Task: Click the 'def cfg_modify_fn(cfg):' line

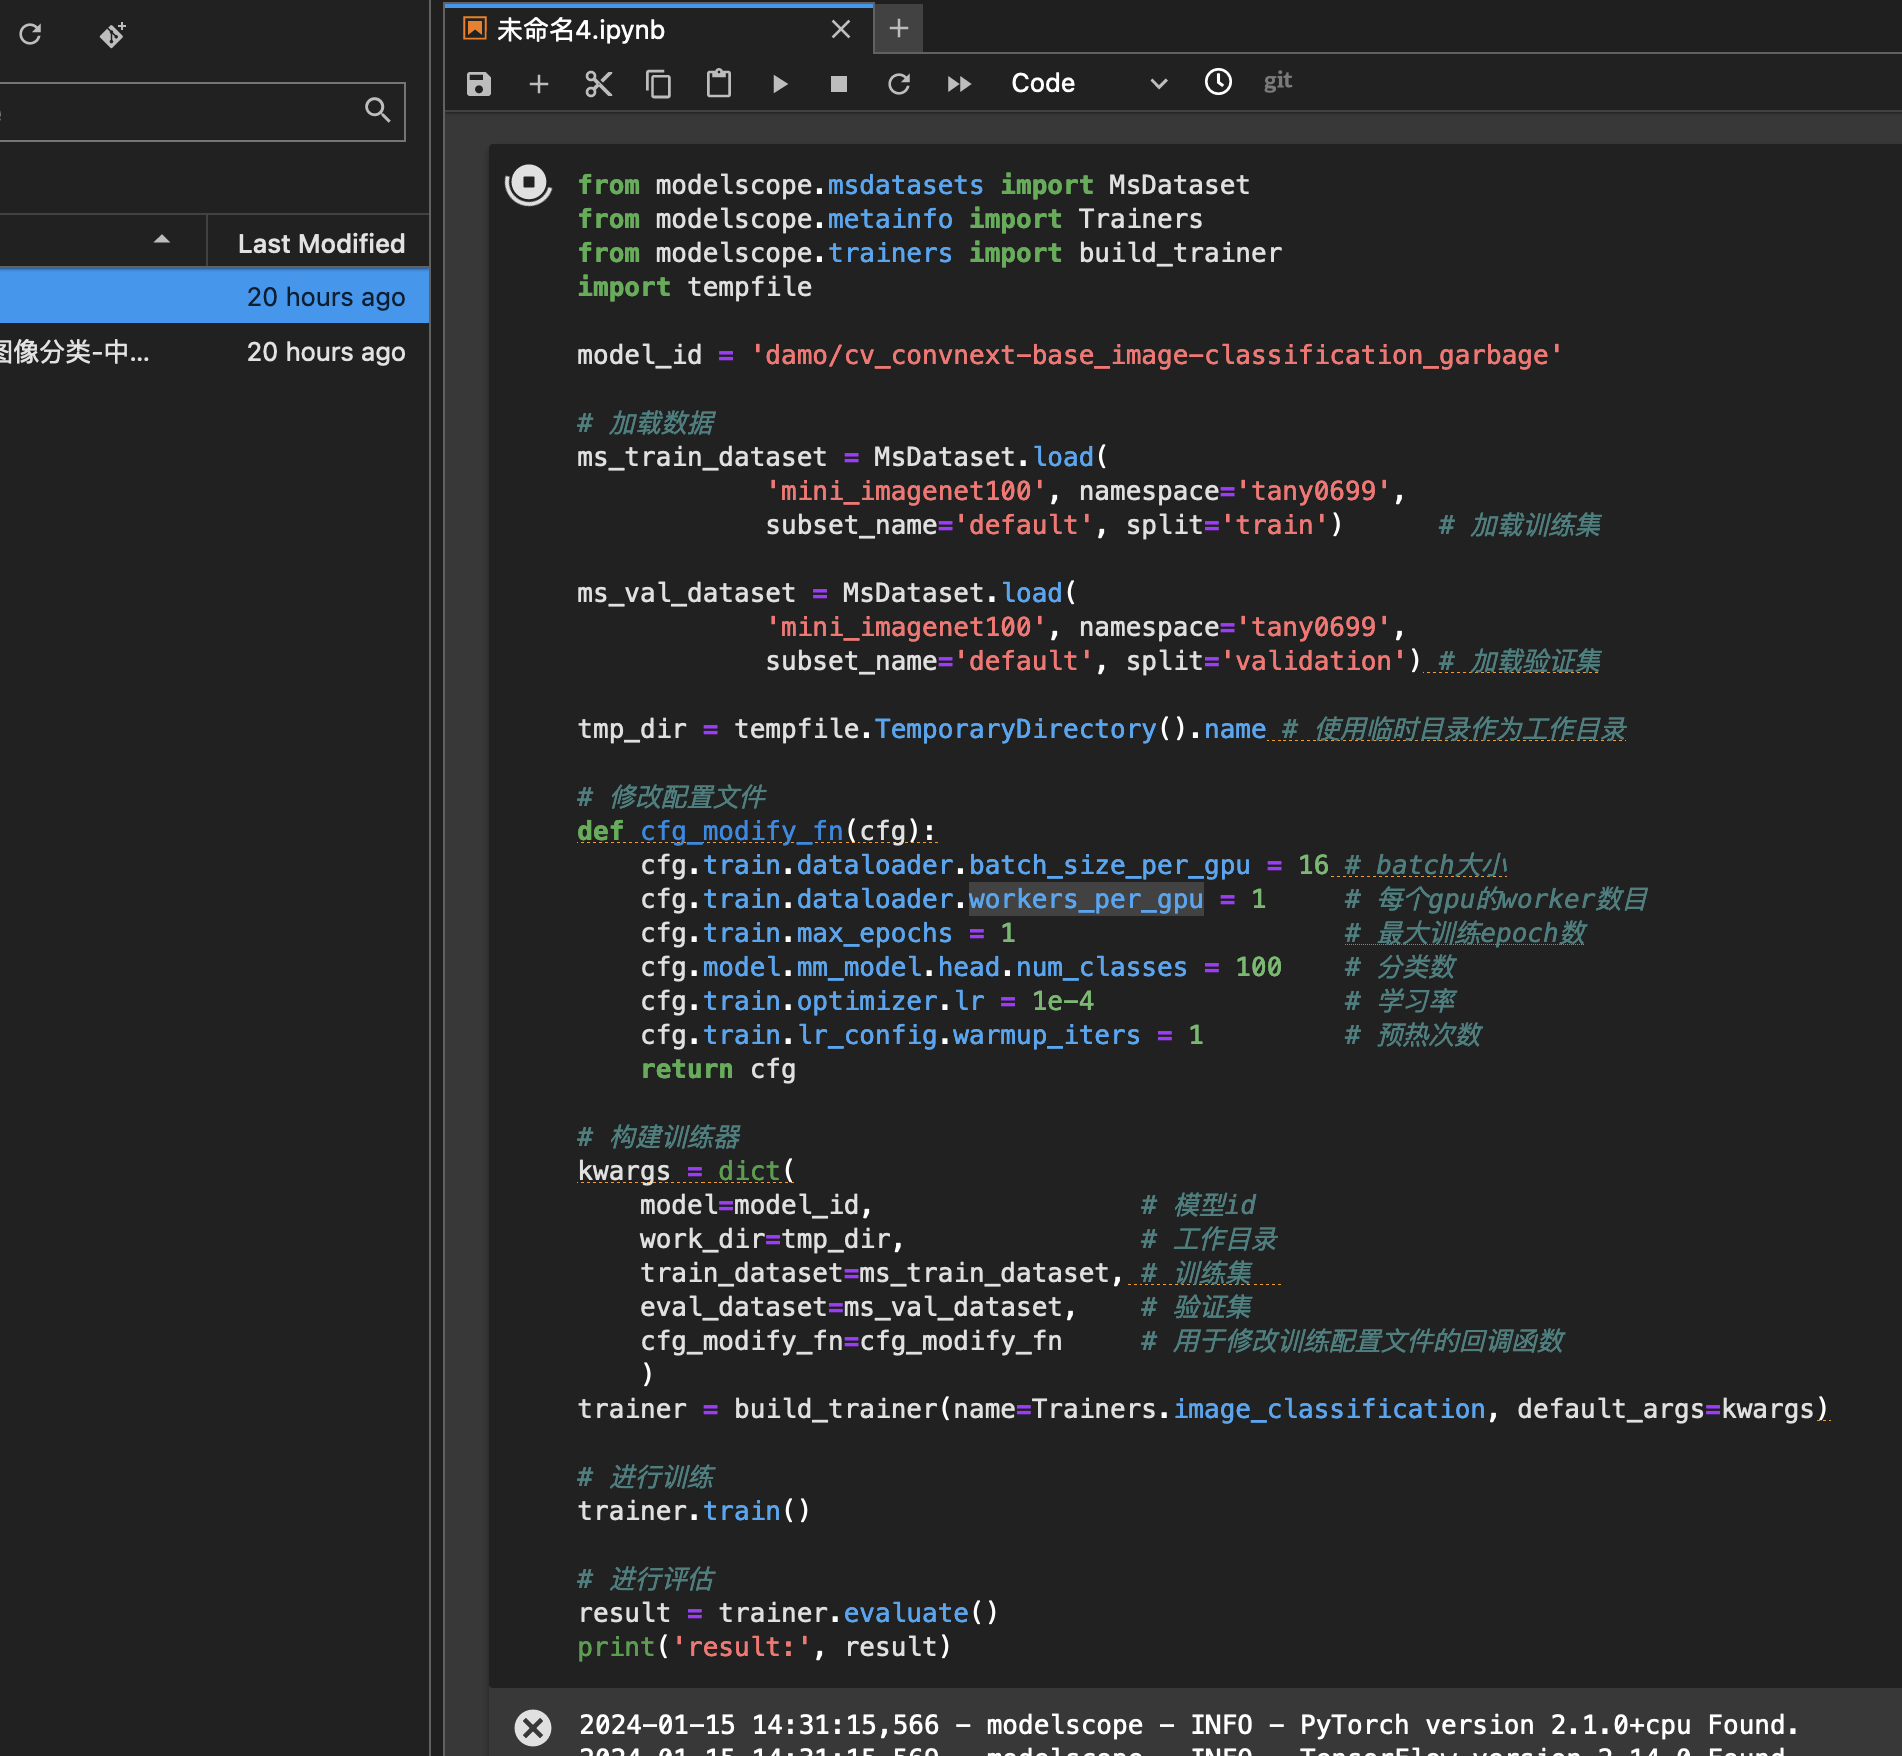Action: (x=756, y=831)
